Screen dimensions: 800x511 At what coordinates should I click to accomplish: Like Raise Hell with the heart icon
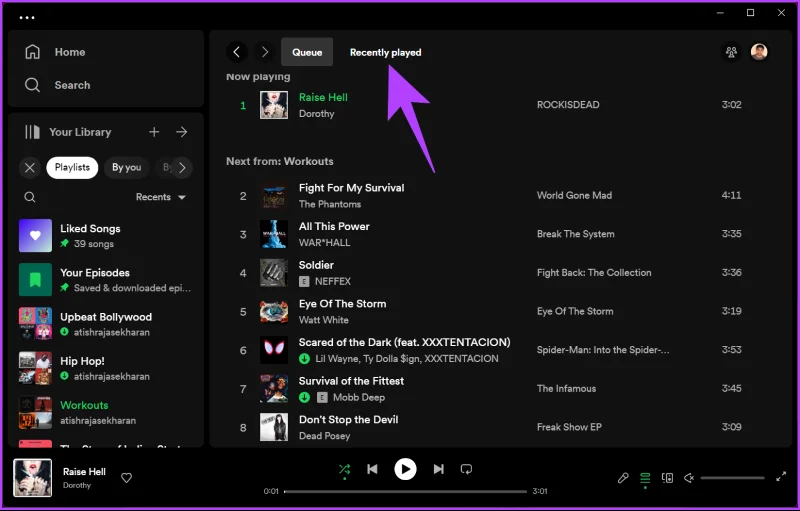pos(127,478)
